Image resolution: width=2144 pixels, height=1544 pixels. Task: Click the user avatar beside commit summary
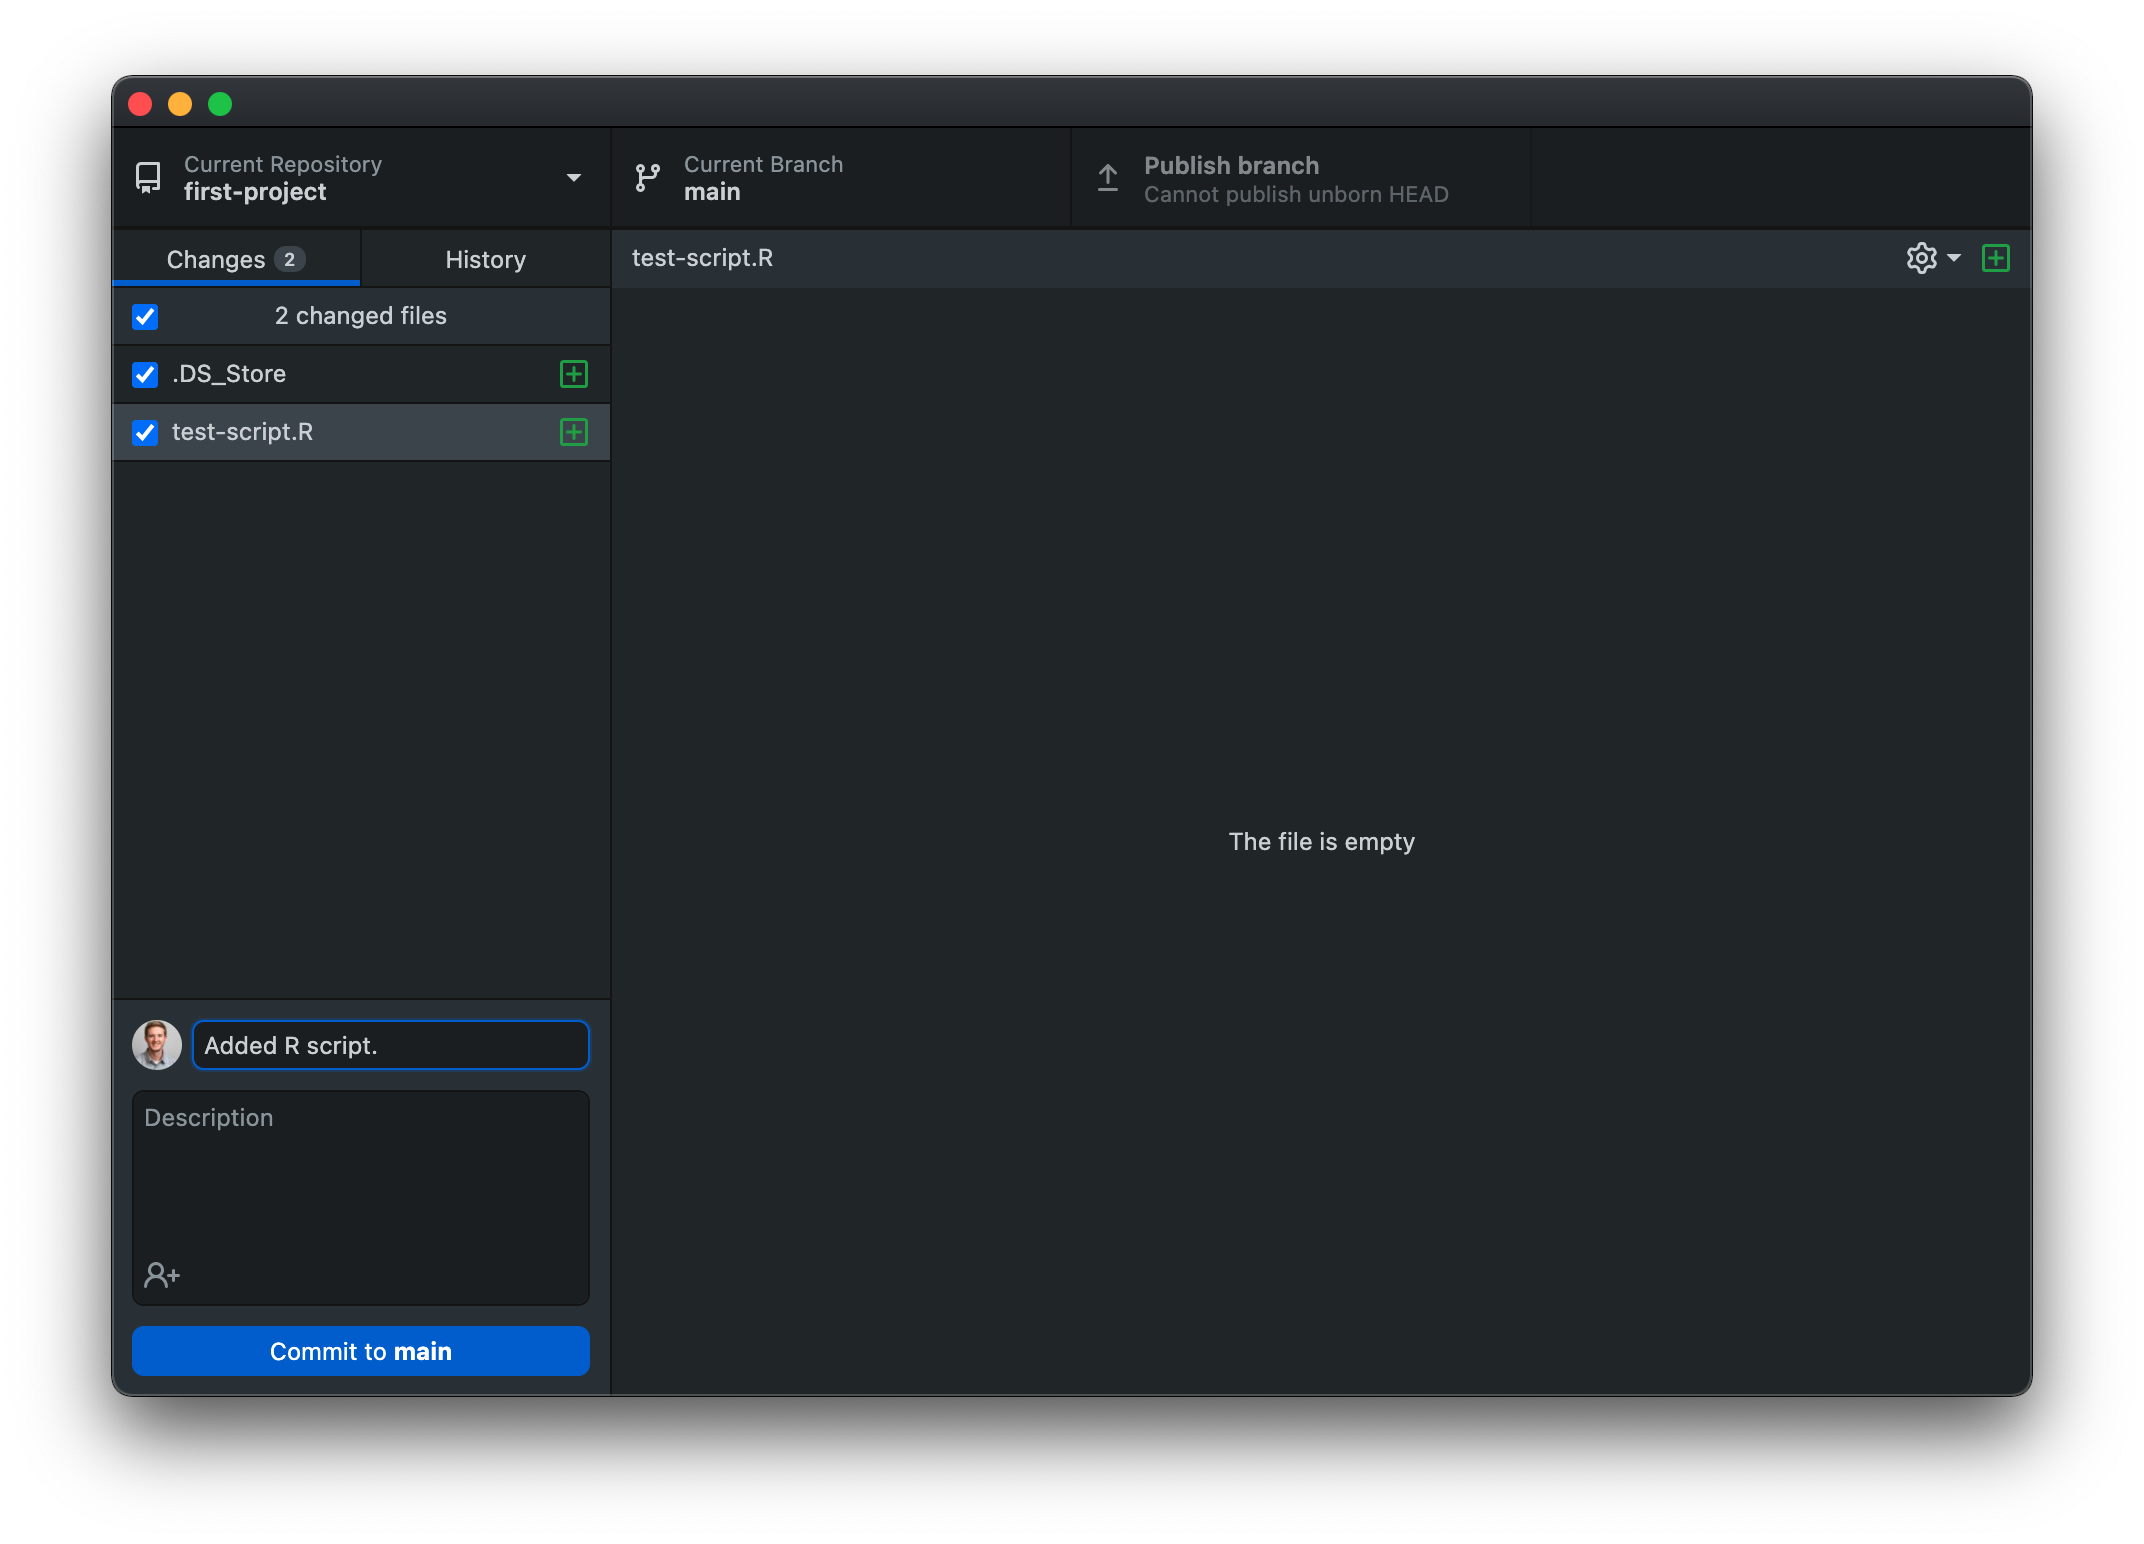point(157,1045)
